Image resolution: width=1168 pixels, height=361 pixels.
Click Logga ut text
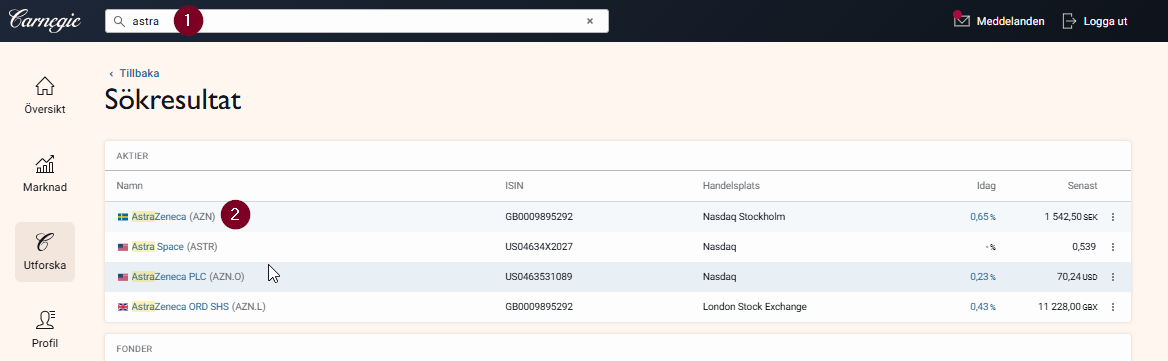tap(1105, 21)
